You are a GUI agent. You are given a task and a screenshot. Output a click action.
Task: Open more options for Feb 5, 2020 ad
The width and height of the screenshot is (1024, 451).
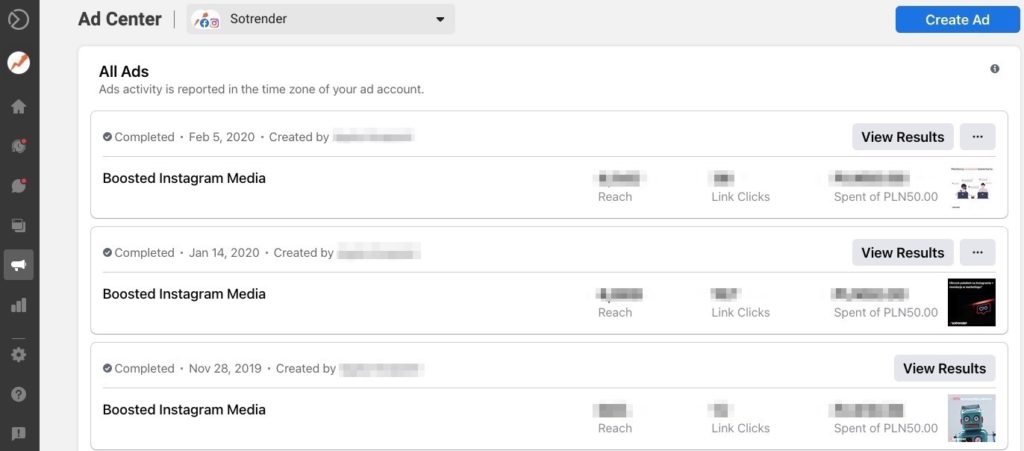coord(977,137)
